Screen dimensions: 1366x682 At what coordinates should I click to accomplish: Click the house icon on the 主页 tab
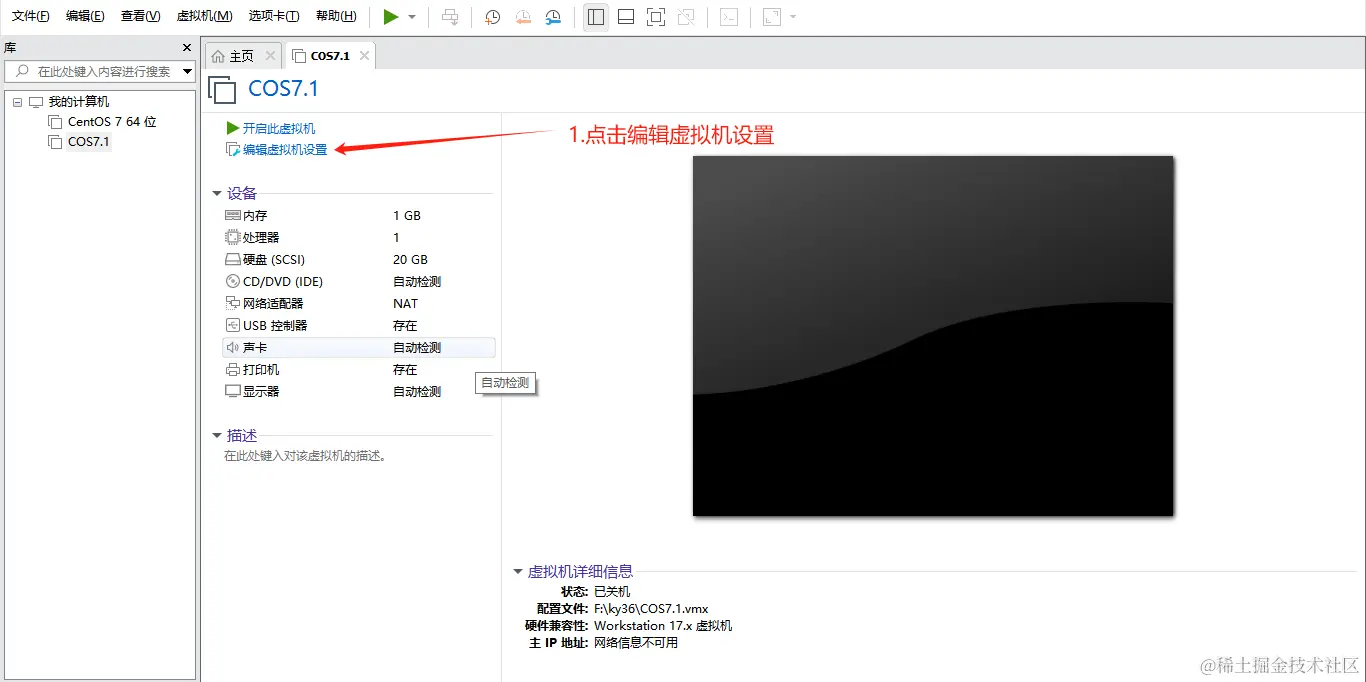(x=218, y=56)
